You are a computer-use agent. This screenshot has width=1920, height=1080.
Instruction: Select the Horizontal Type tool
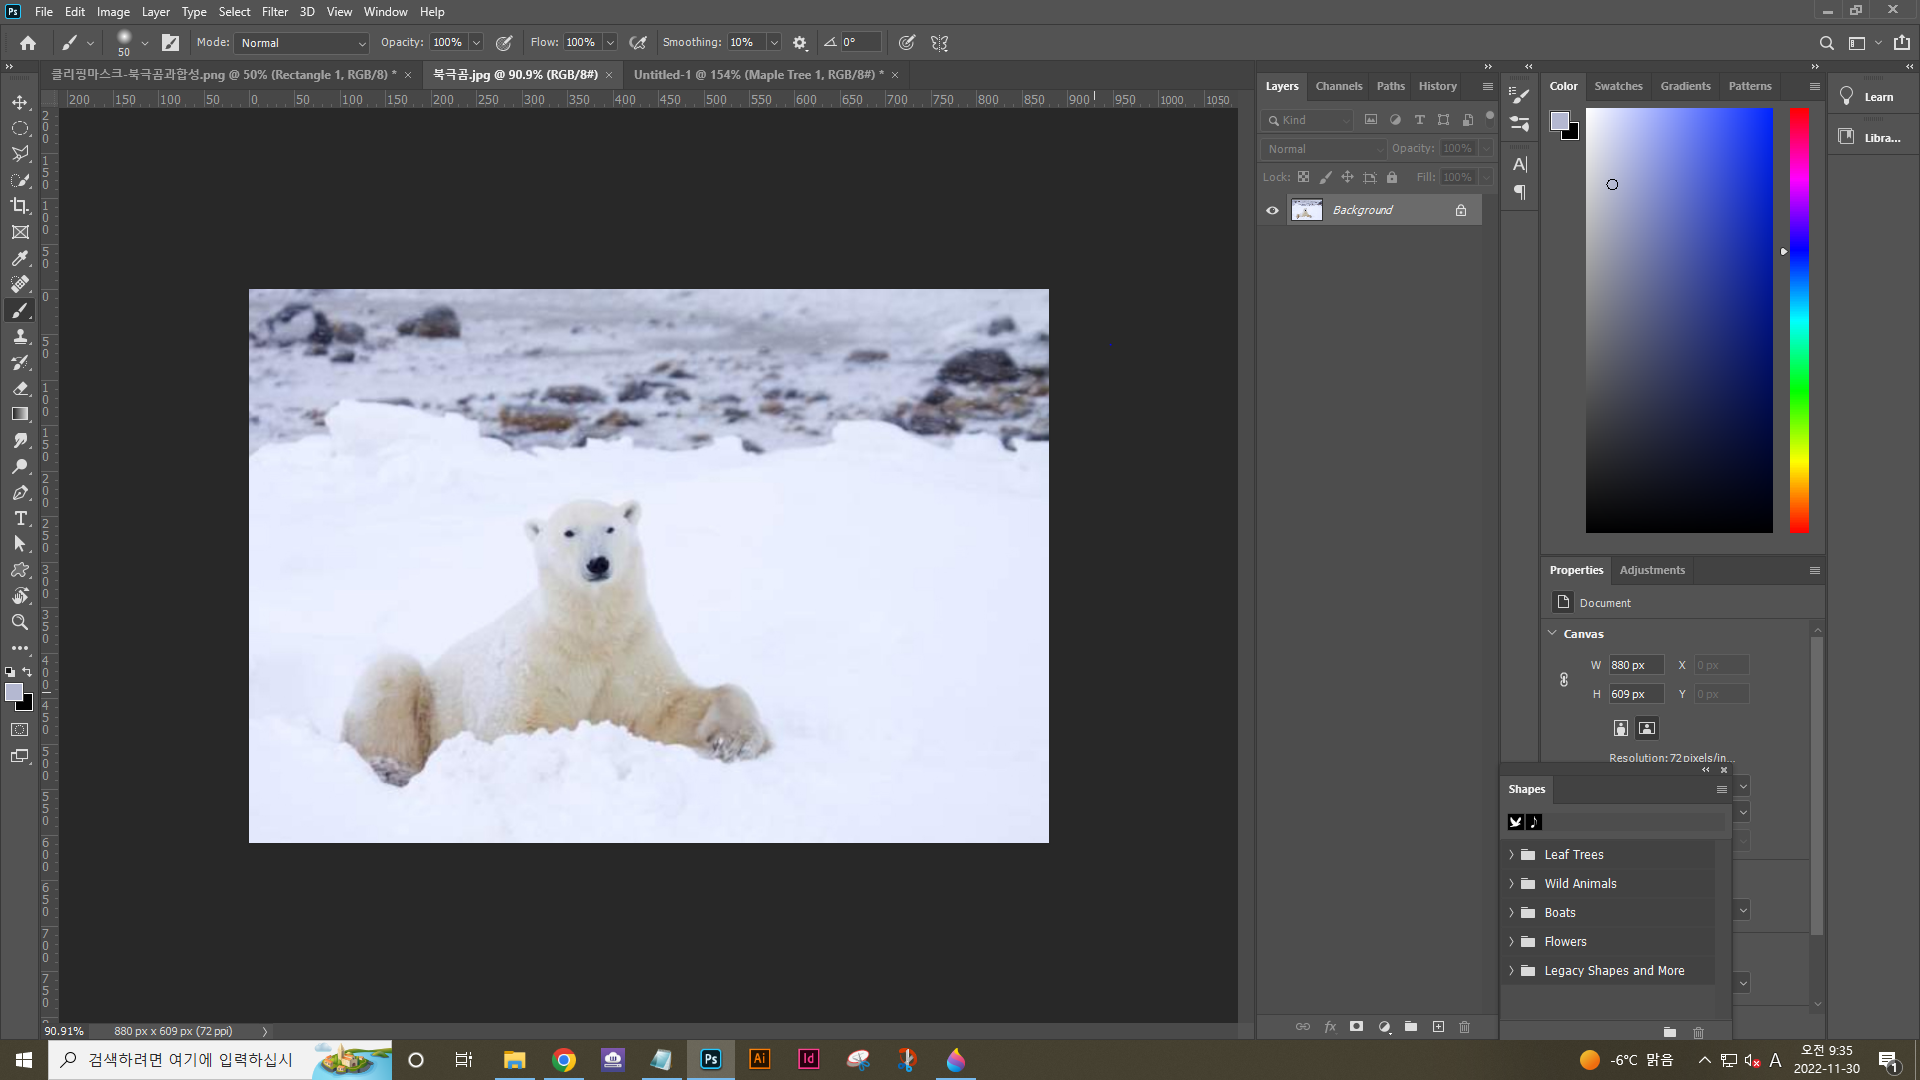(20, 518)
